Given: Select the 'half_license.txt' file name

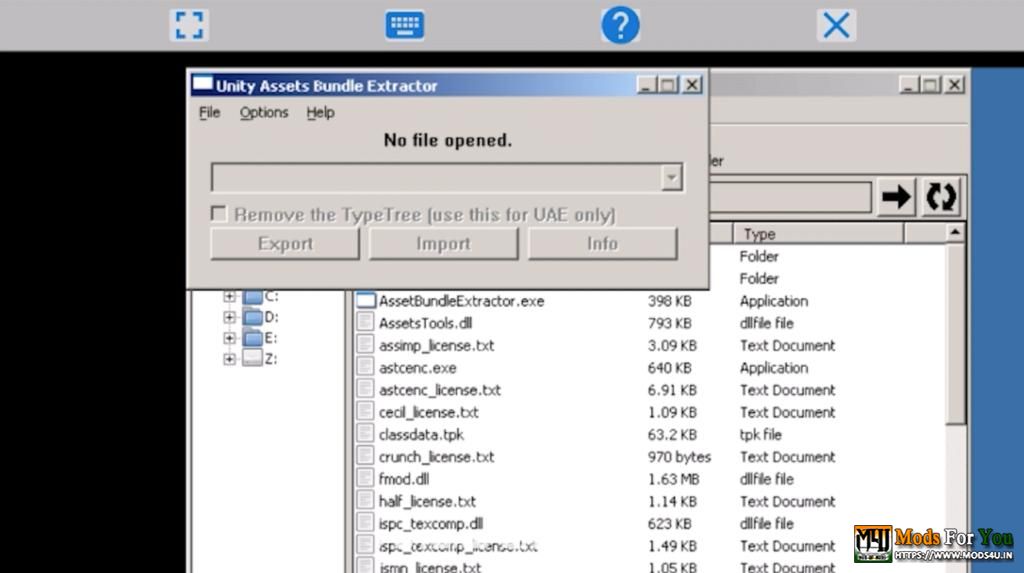Looking at the screenshot, I should pos(427,501).
